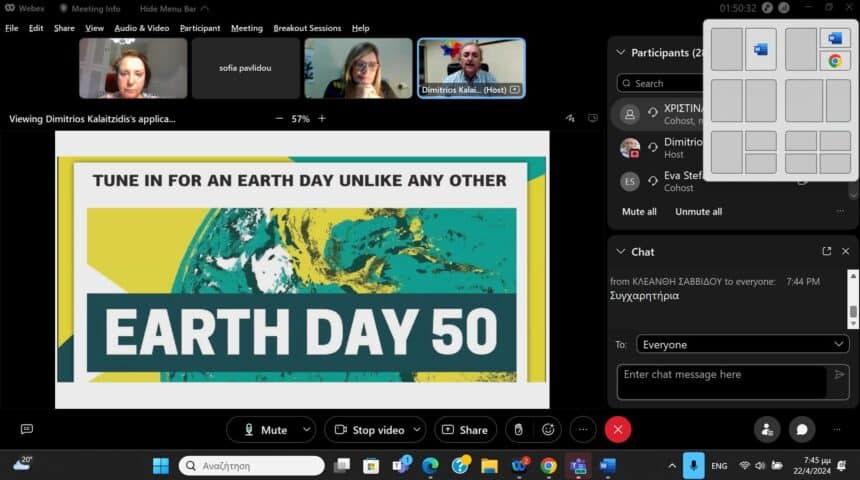Toggle the Chat panel button
The height and width of the screenshot is (480, 860).
(802, 430)
